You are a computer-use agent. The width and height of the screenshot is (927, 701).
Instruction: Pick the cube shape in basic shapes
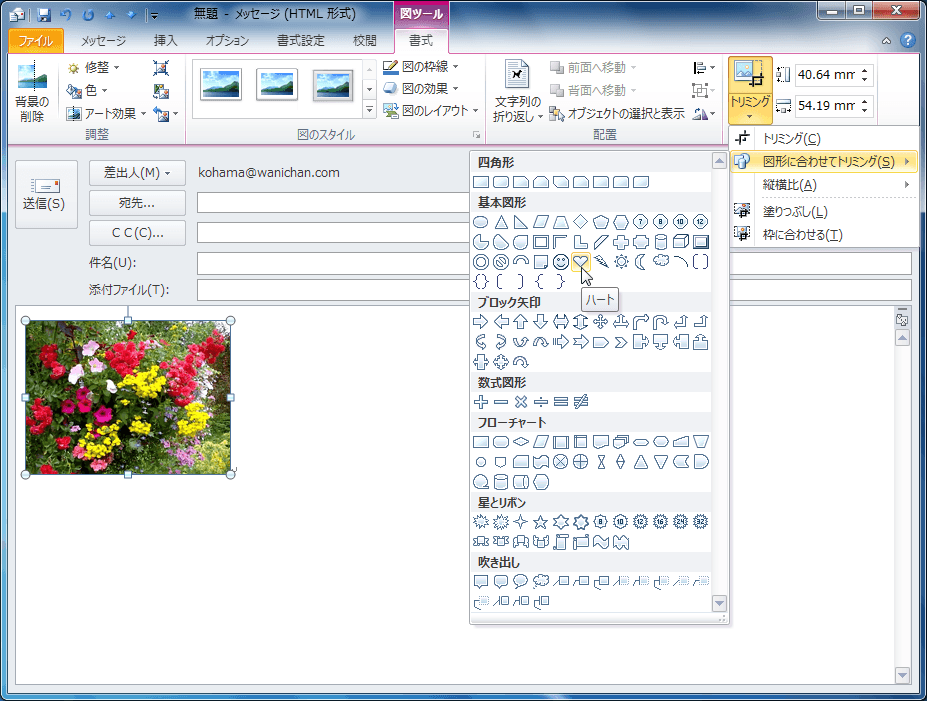point(681,242)
